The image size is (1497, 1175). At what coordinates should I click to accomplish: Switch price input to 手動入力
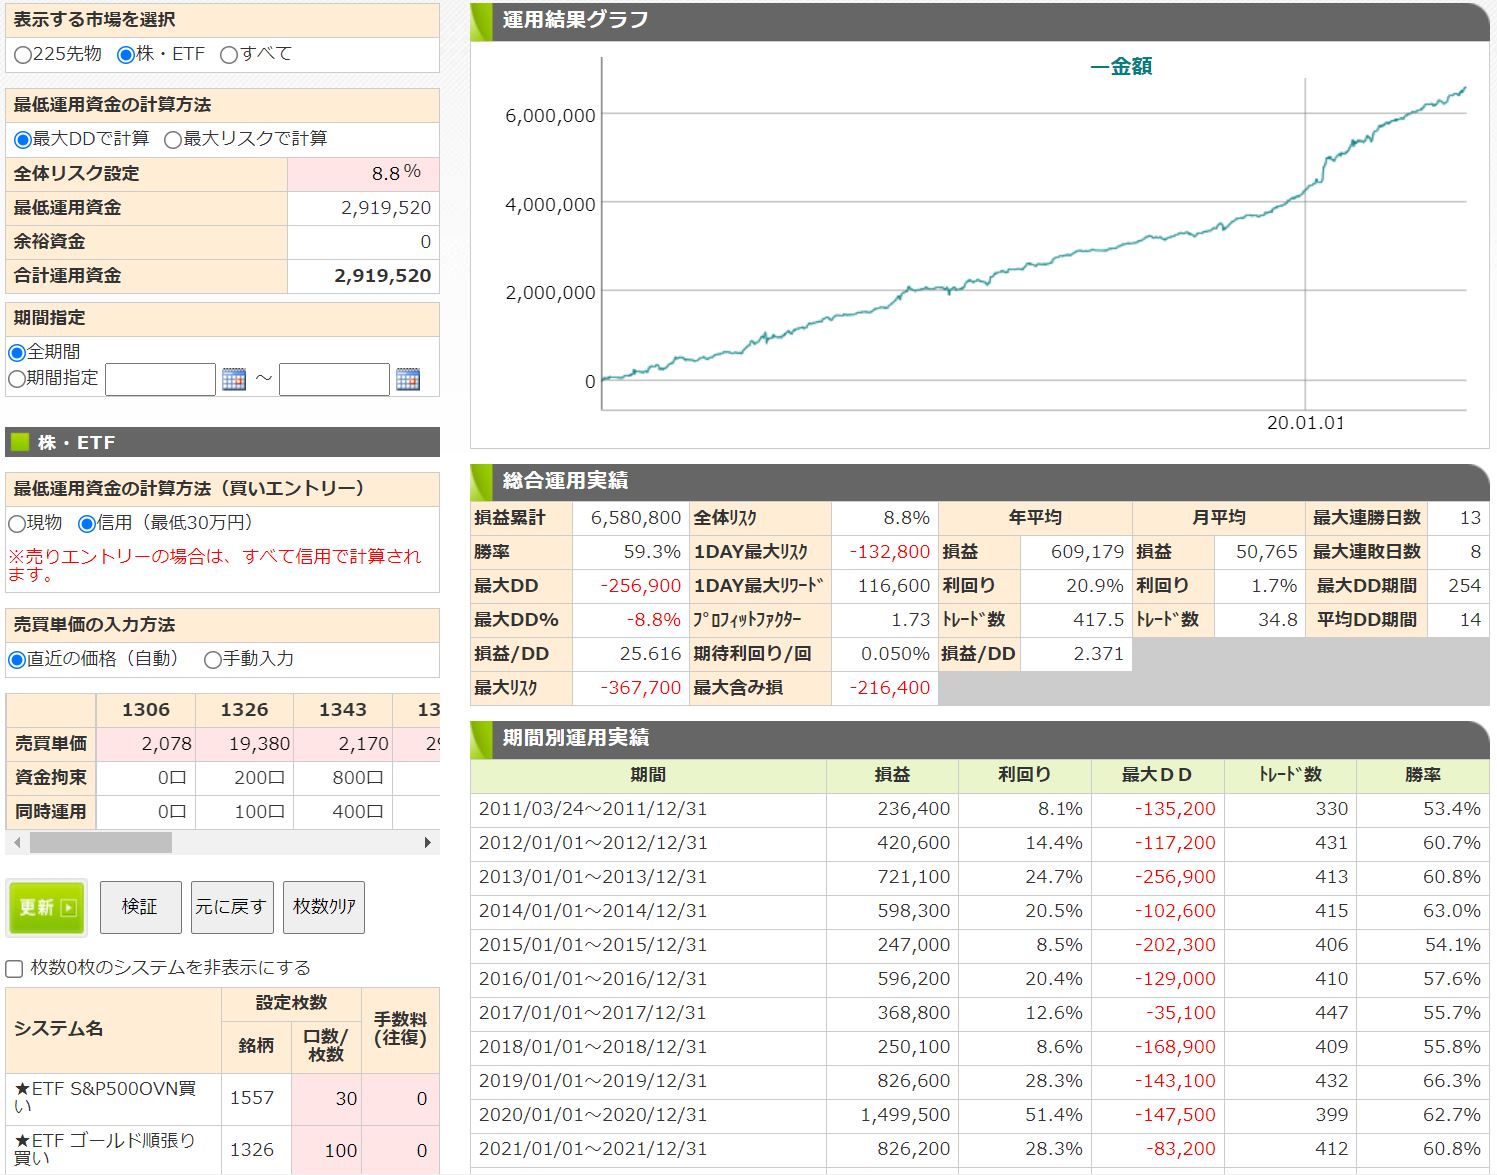coord(213,660)
